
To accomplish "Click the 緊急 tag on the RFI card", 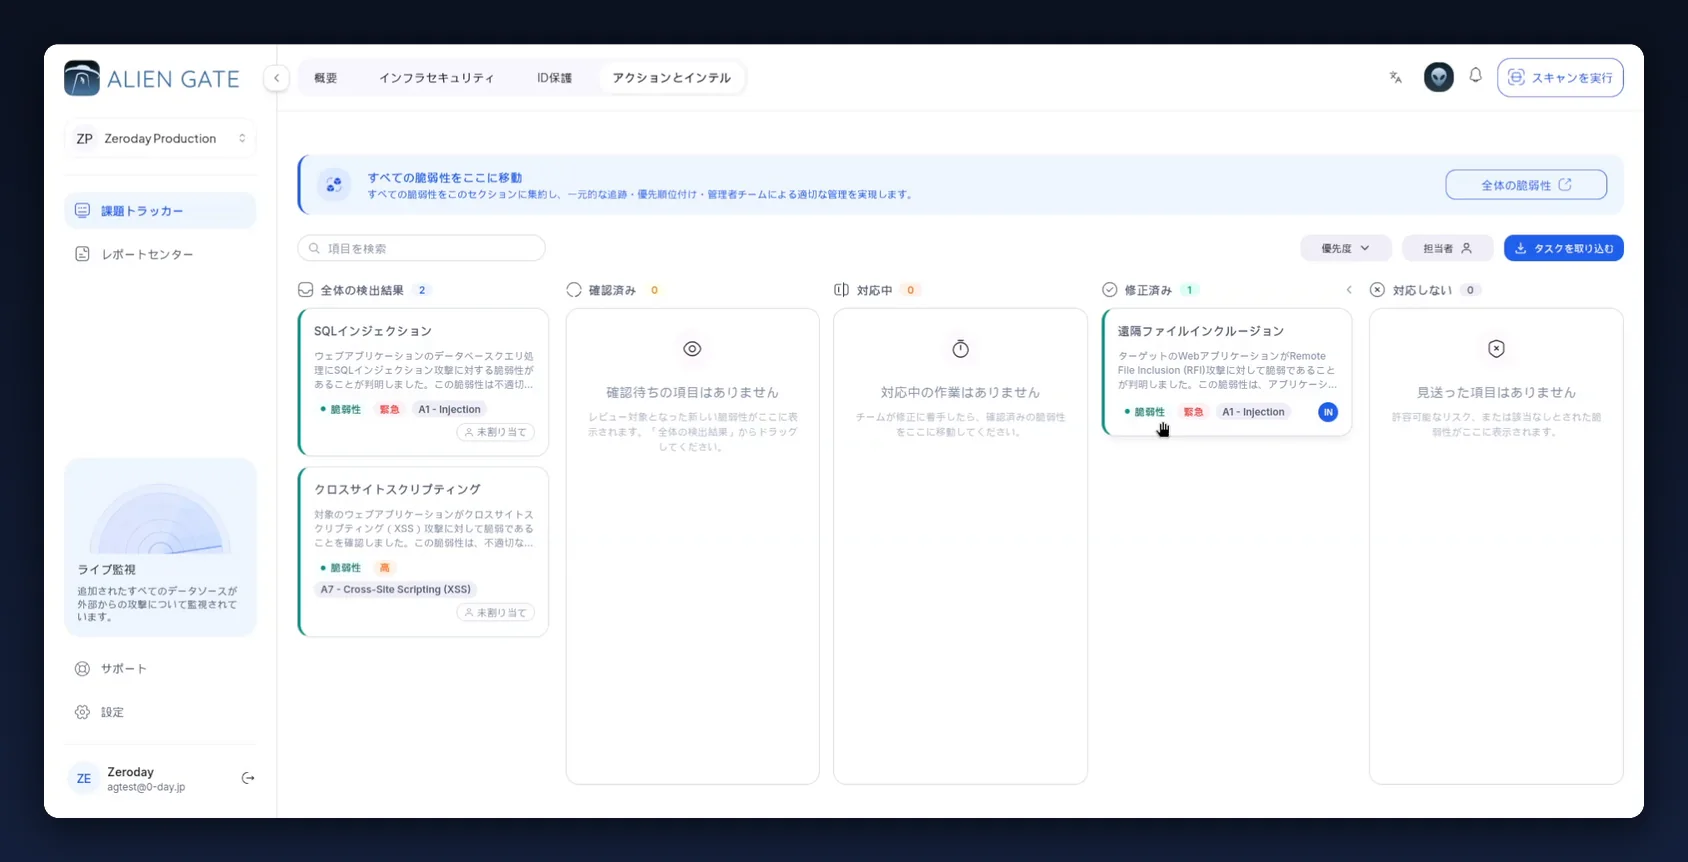I will tap(1193, 412).
